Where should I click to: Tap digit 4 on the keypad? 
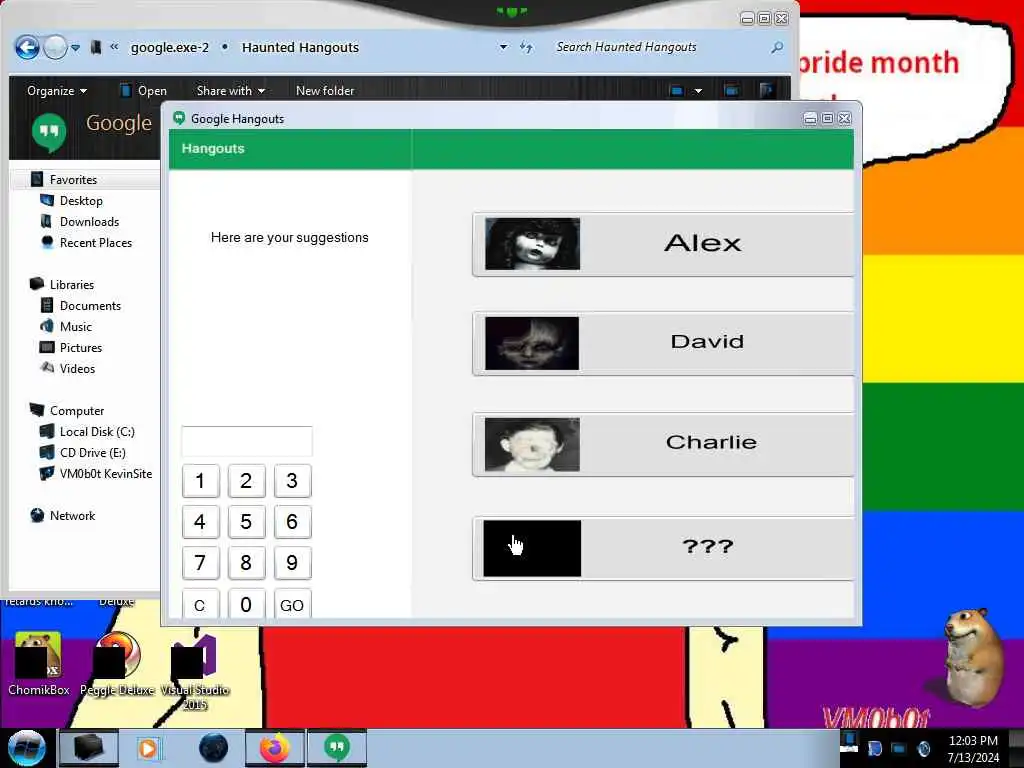point(200,522)
